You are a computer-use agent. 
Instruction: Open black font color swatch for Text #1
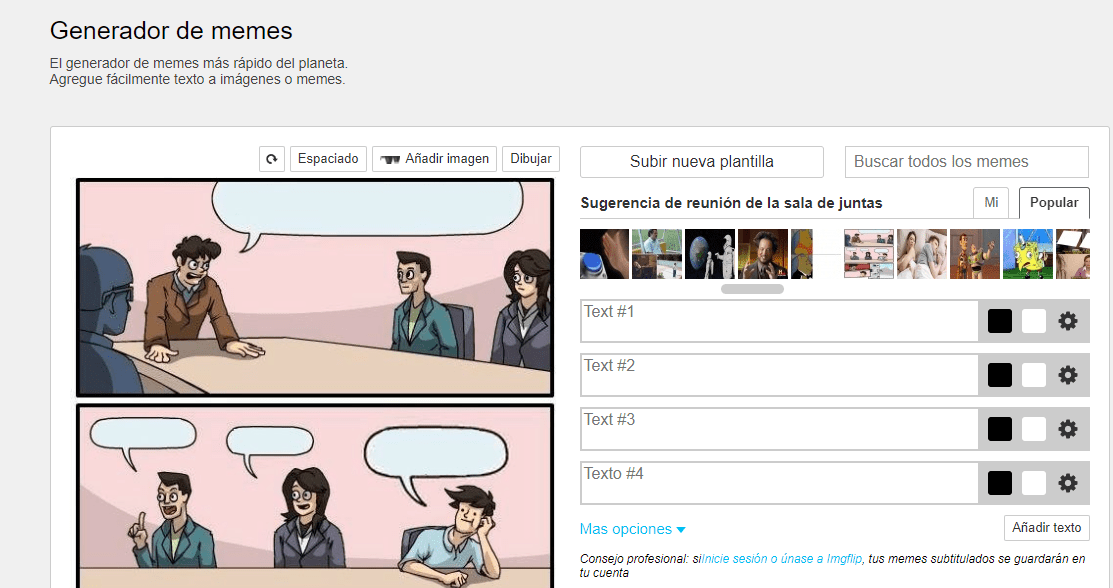(999, 321)
